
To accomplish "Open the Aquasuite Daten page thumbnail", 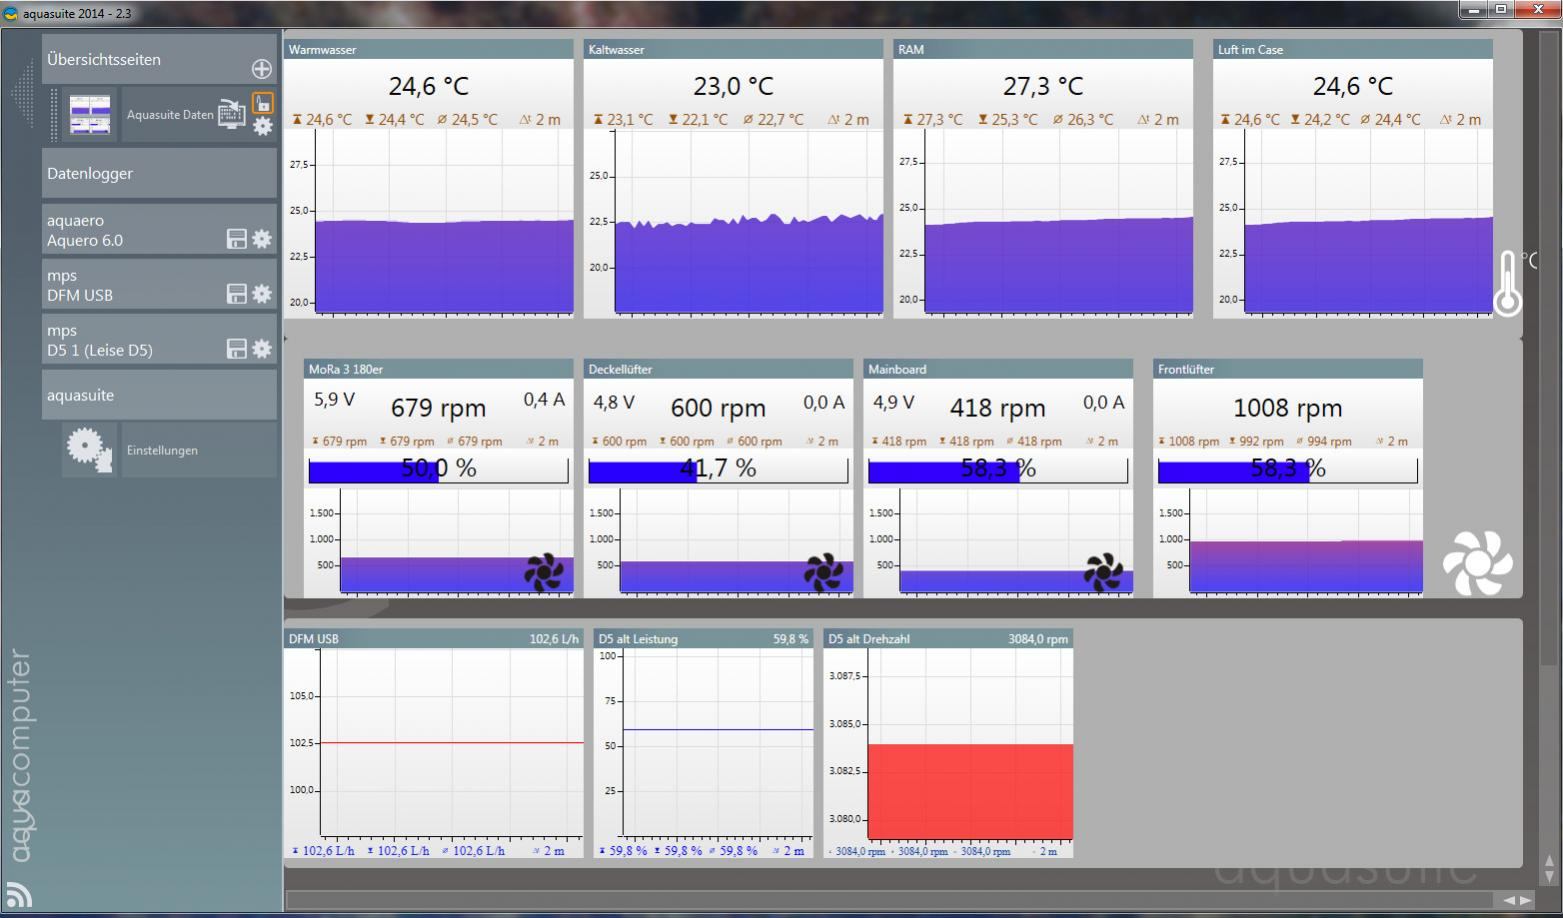I will [x=90, y=115].
